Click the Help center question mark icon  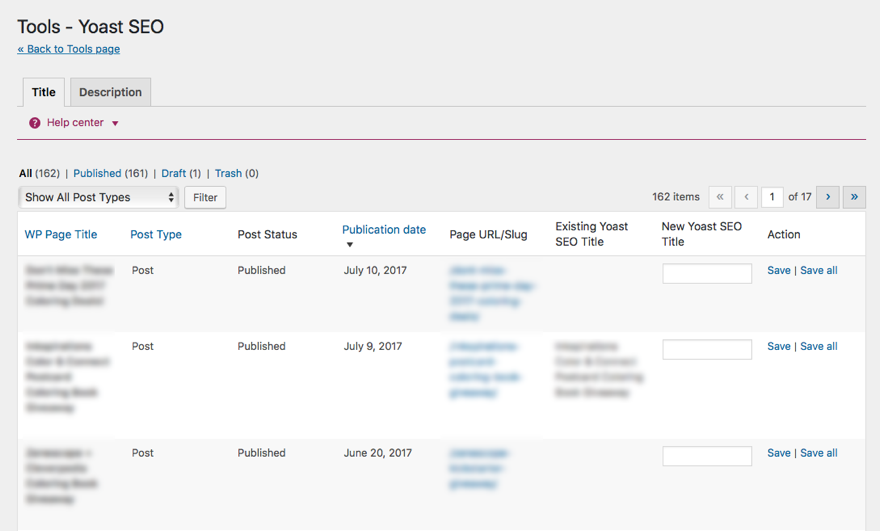tap(35, 123)
